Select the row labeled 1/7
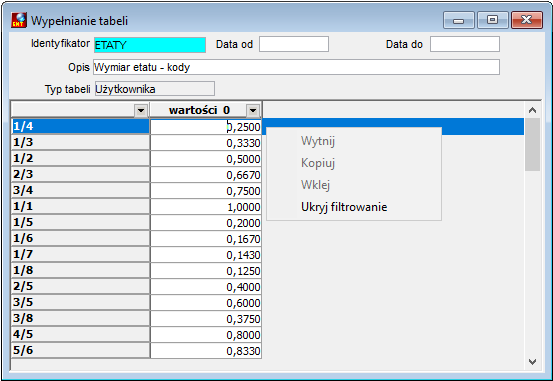 [80, 254]
